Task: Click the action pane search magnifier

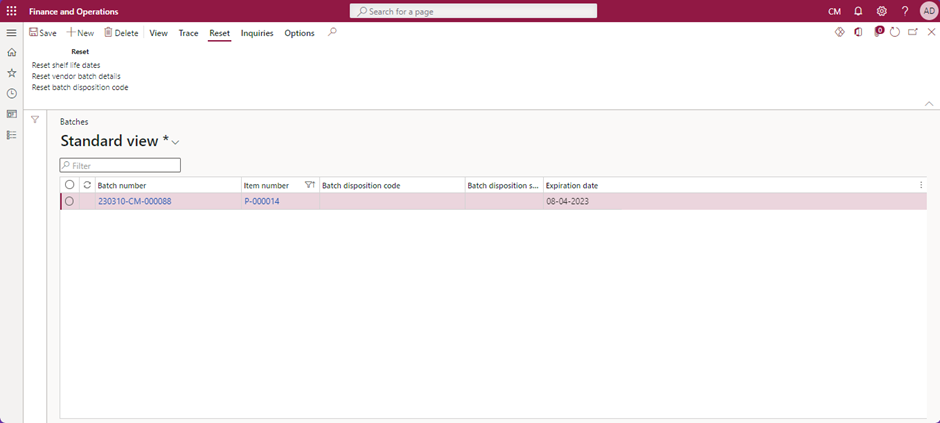Action: click(332, 32)
